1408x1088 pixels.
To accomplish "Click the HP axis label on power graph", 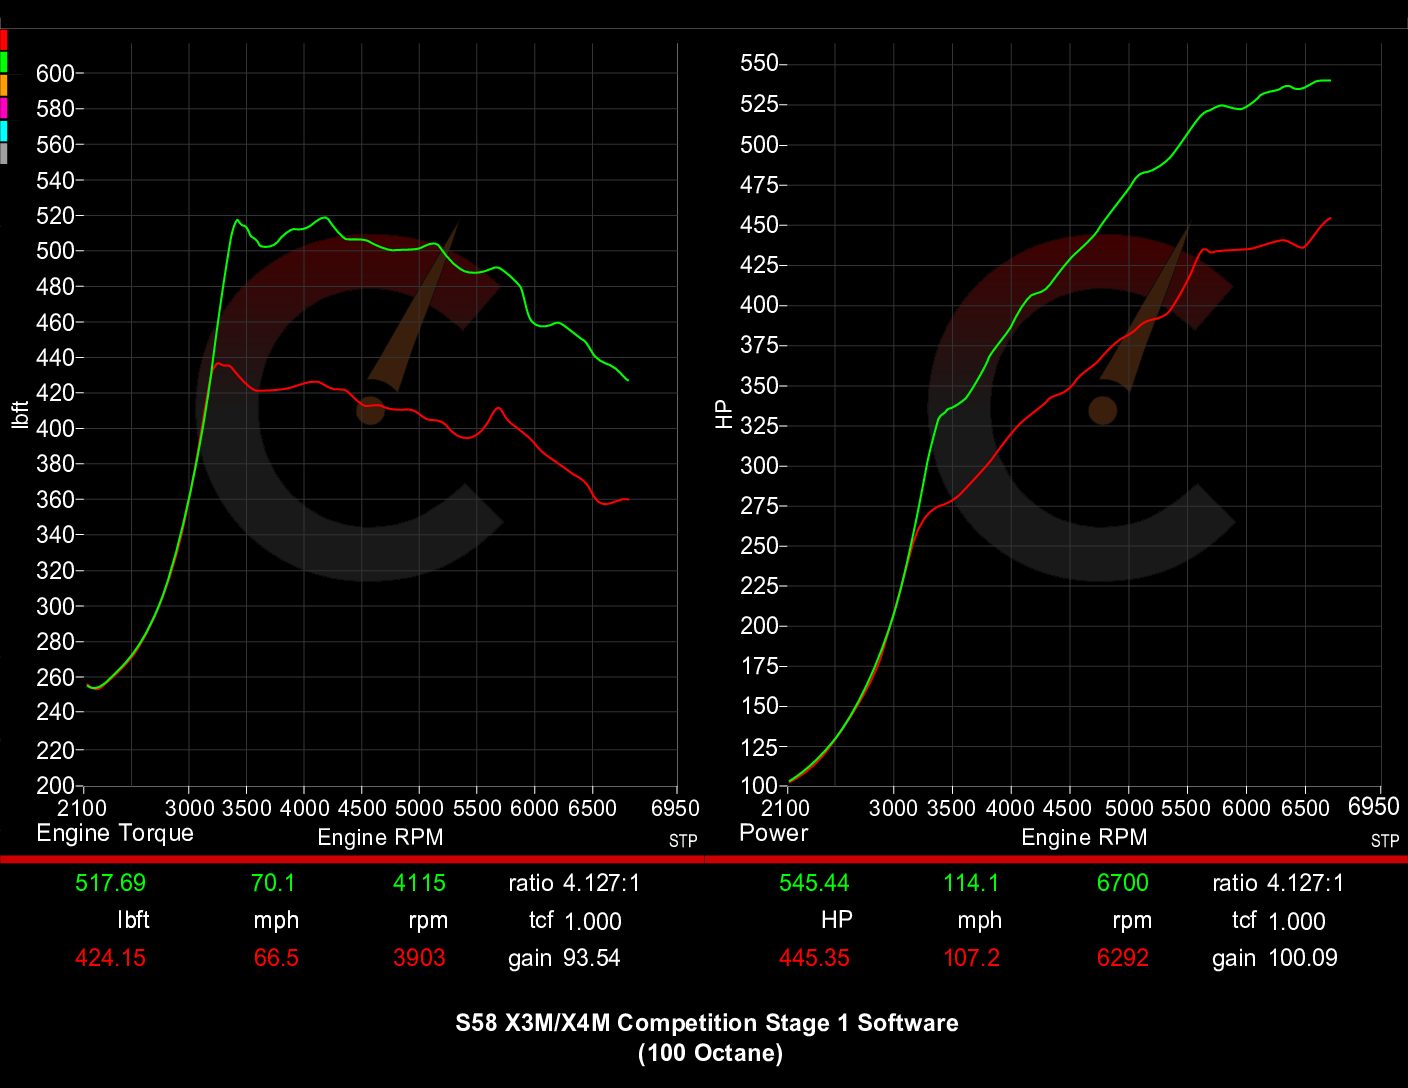I will pyautogui.click(x=724, y=414).
